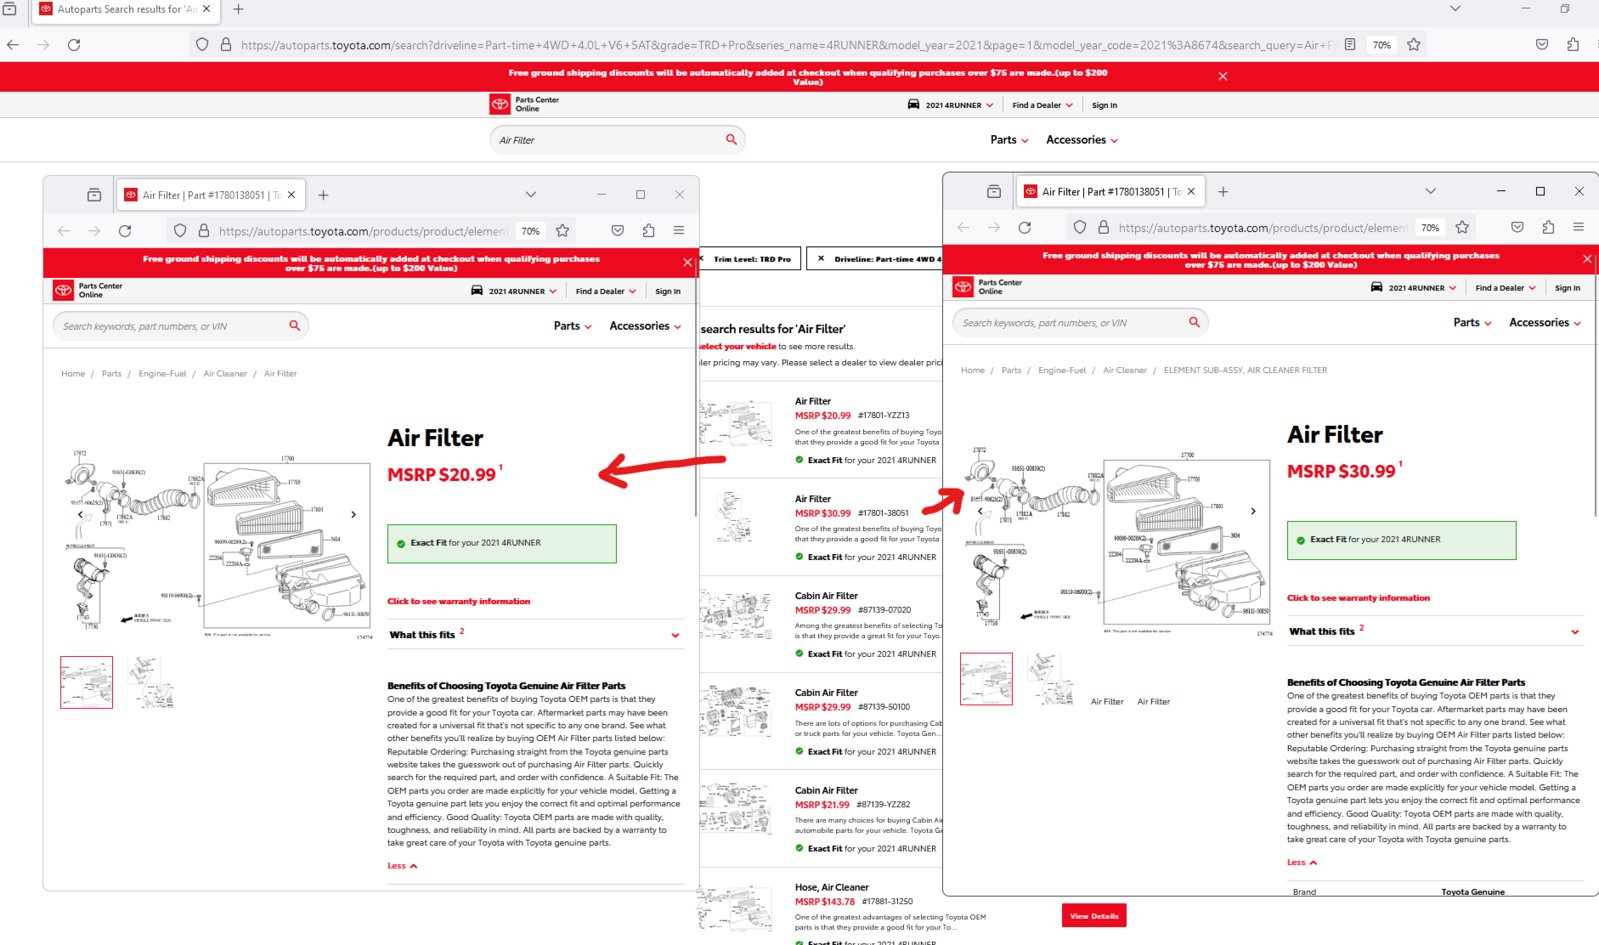Screen dimensions: 1599x945
Task: Show next diagram image in the right window
Action: click(1253, 511)
